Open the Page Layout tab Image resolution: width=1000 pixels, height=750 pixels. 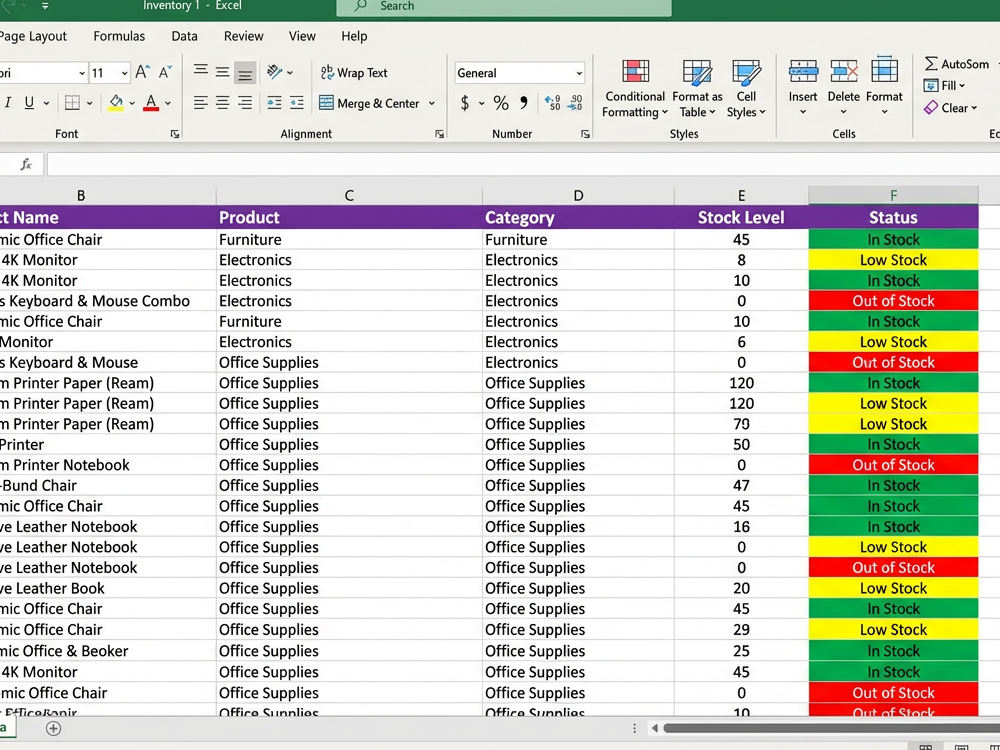click(33, 36)
